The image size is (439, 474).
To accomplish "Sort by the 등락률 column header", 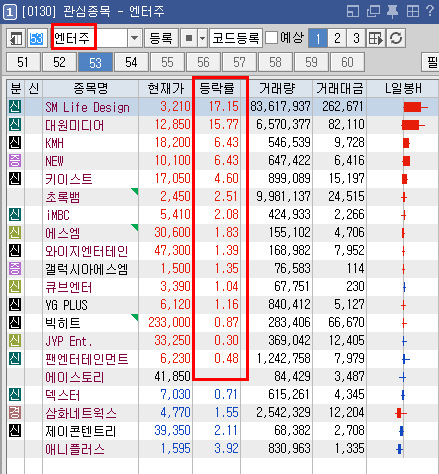I will click(217, 89).
